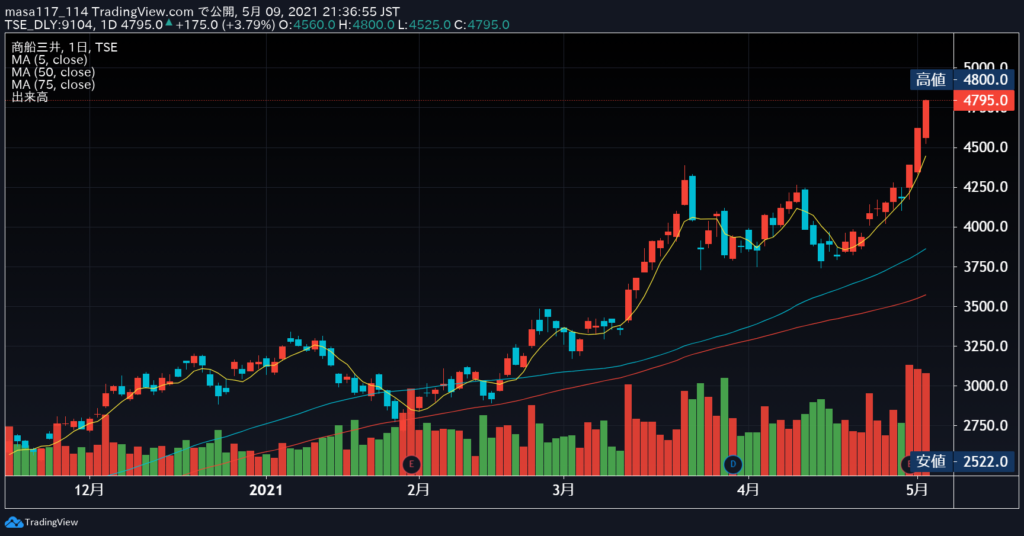
Task: Click the 3250.0 price axis label
Action: 985,346
